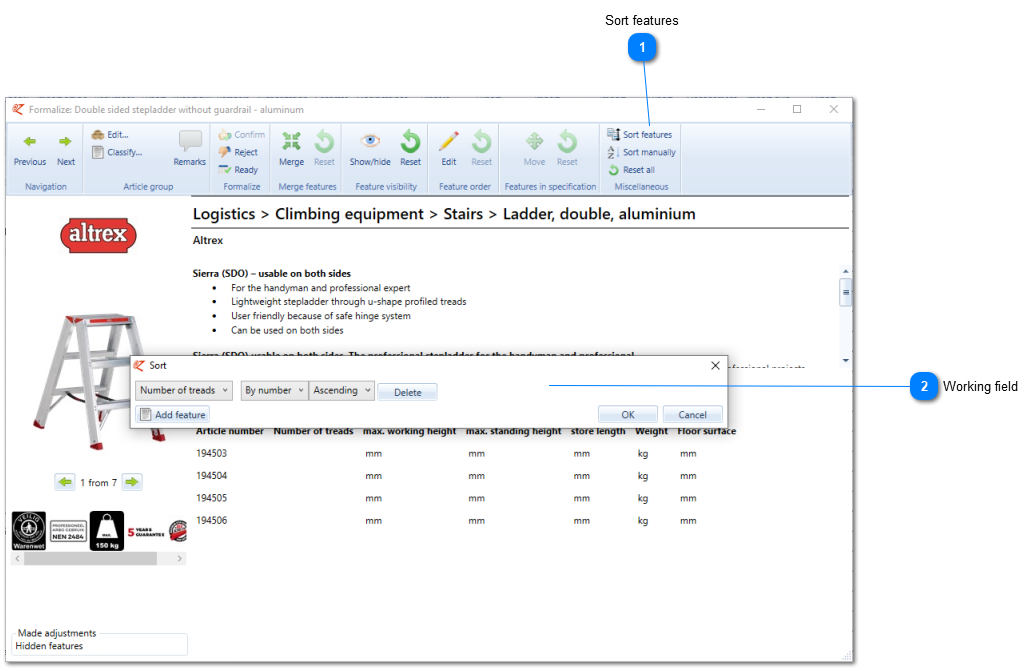
Task: Click the 5 years guarantee badge
Action: pos(146,531)
